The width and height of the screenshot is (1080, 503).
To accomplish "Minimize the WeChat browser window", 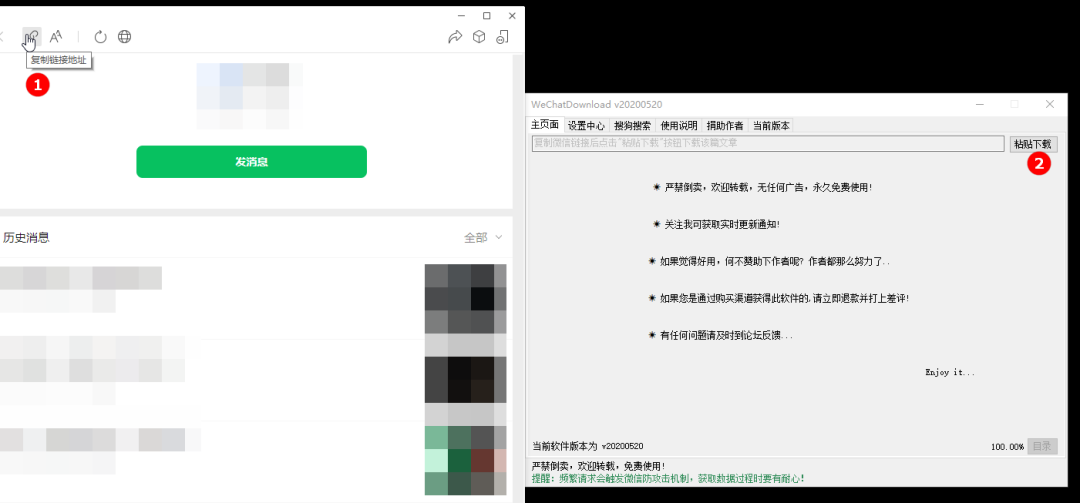I will (461, 15).
